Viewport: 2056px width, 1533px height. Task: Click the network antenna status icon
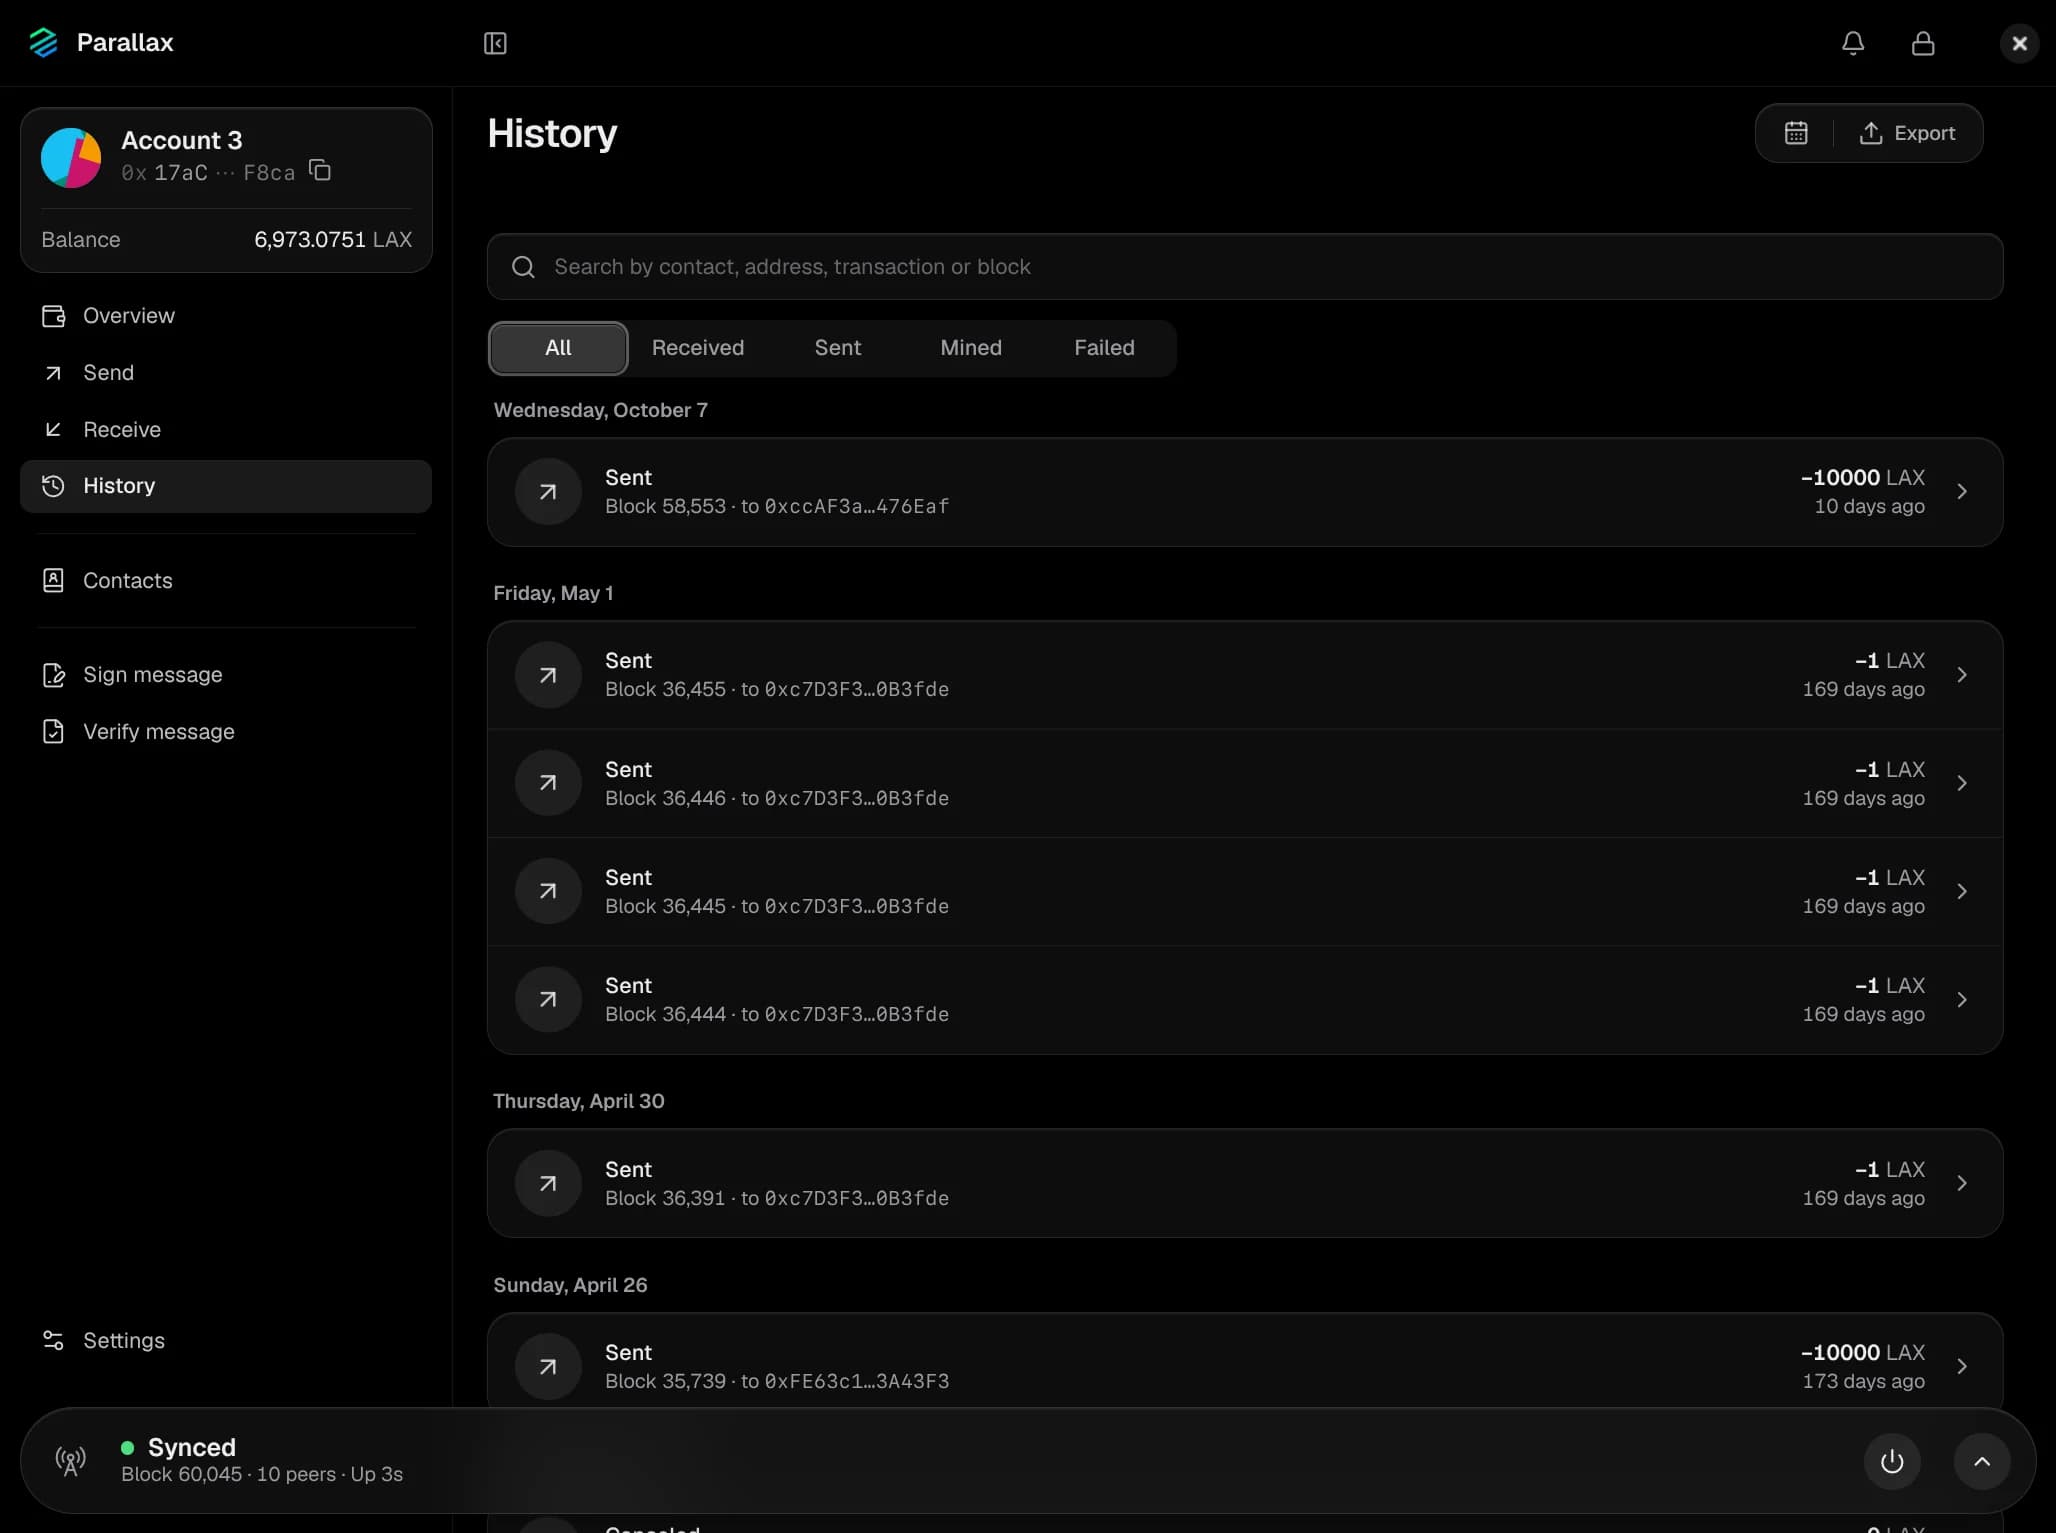[70, 1462]
